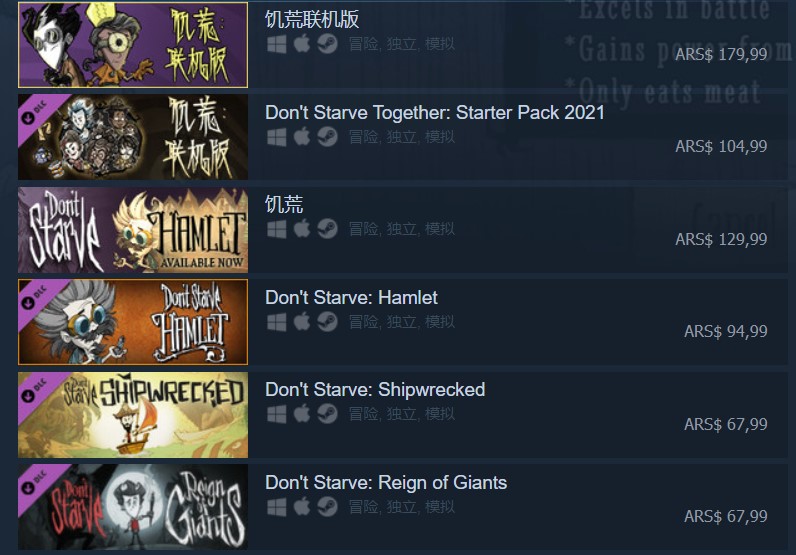The image size is (796, 555).
Task: Open Don't Starve: Hamlet title link
Action: pos(351,298)
